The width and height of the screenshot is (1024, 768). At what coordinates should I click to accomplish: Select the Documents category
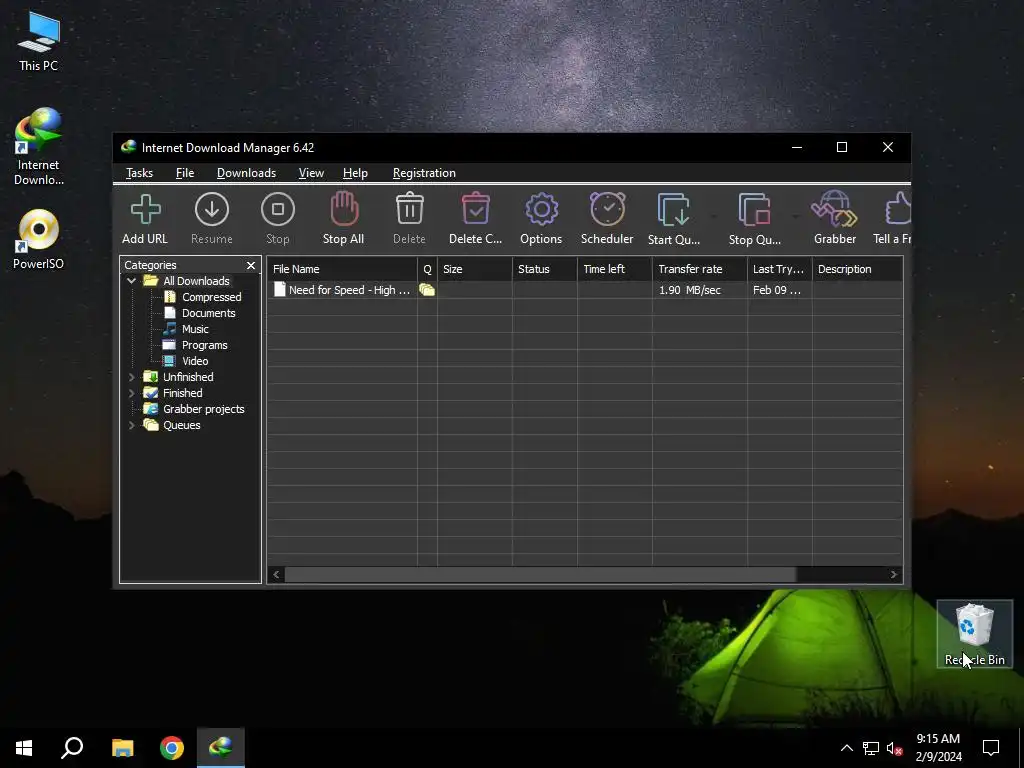pos(208,313)
